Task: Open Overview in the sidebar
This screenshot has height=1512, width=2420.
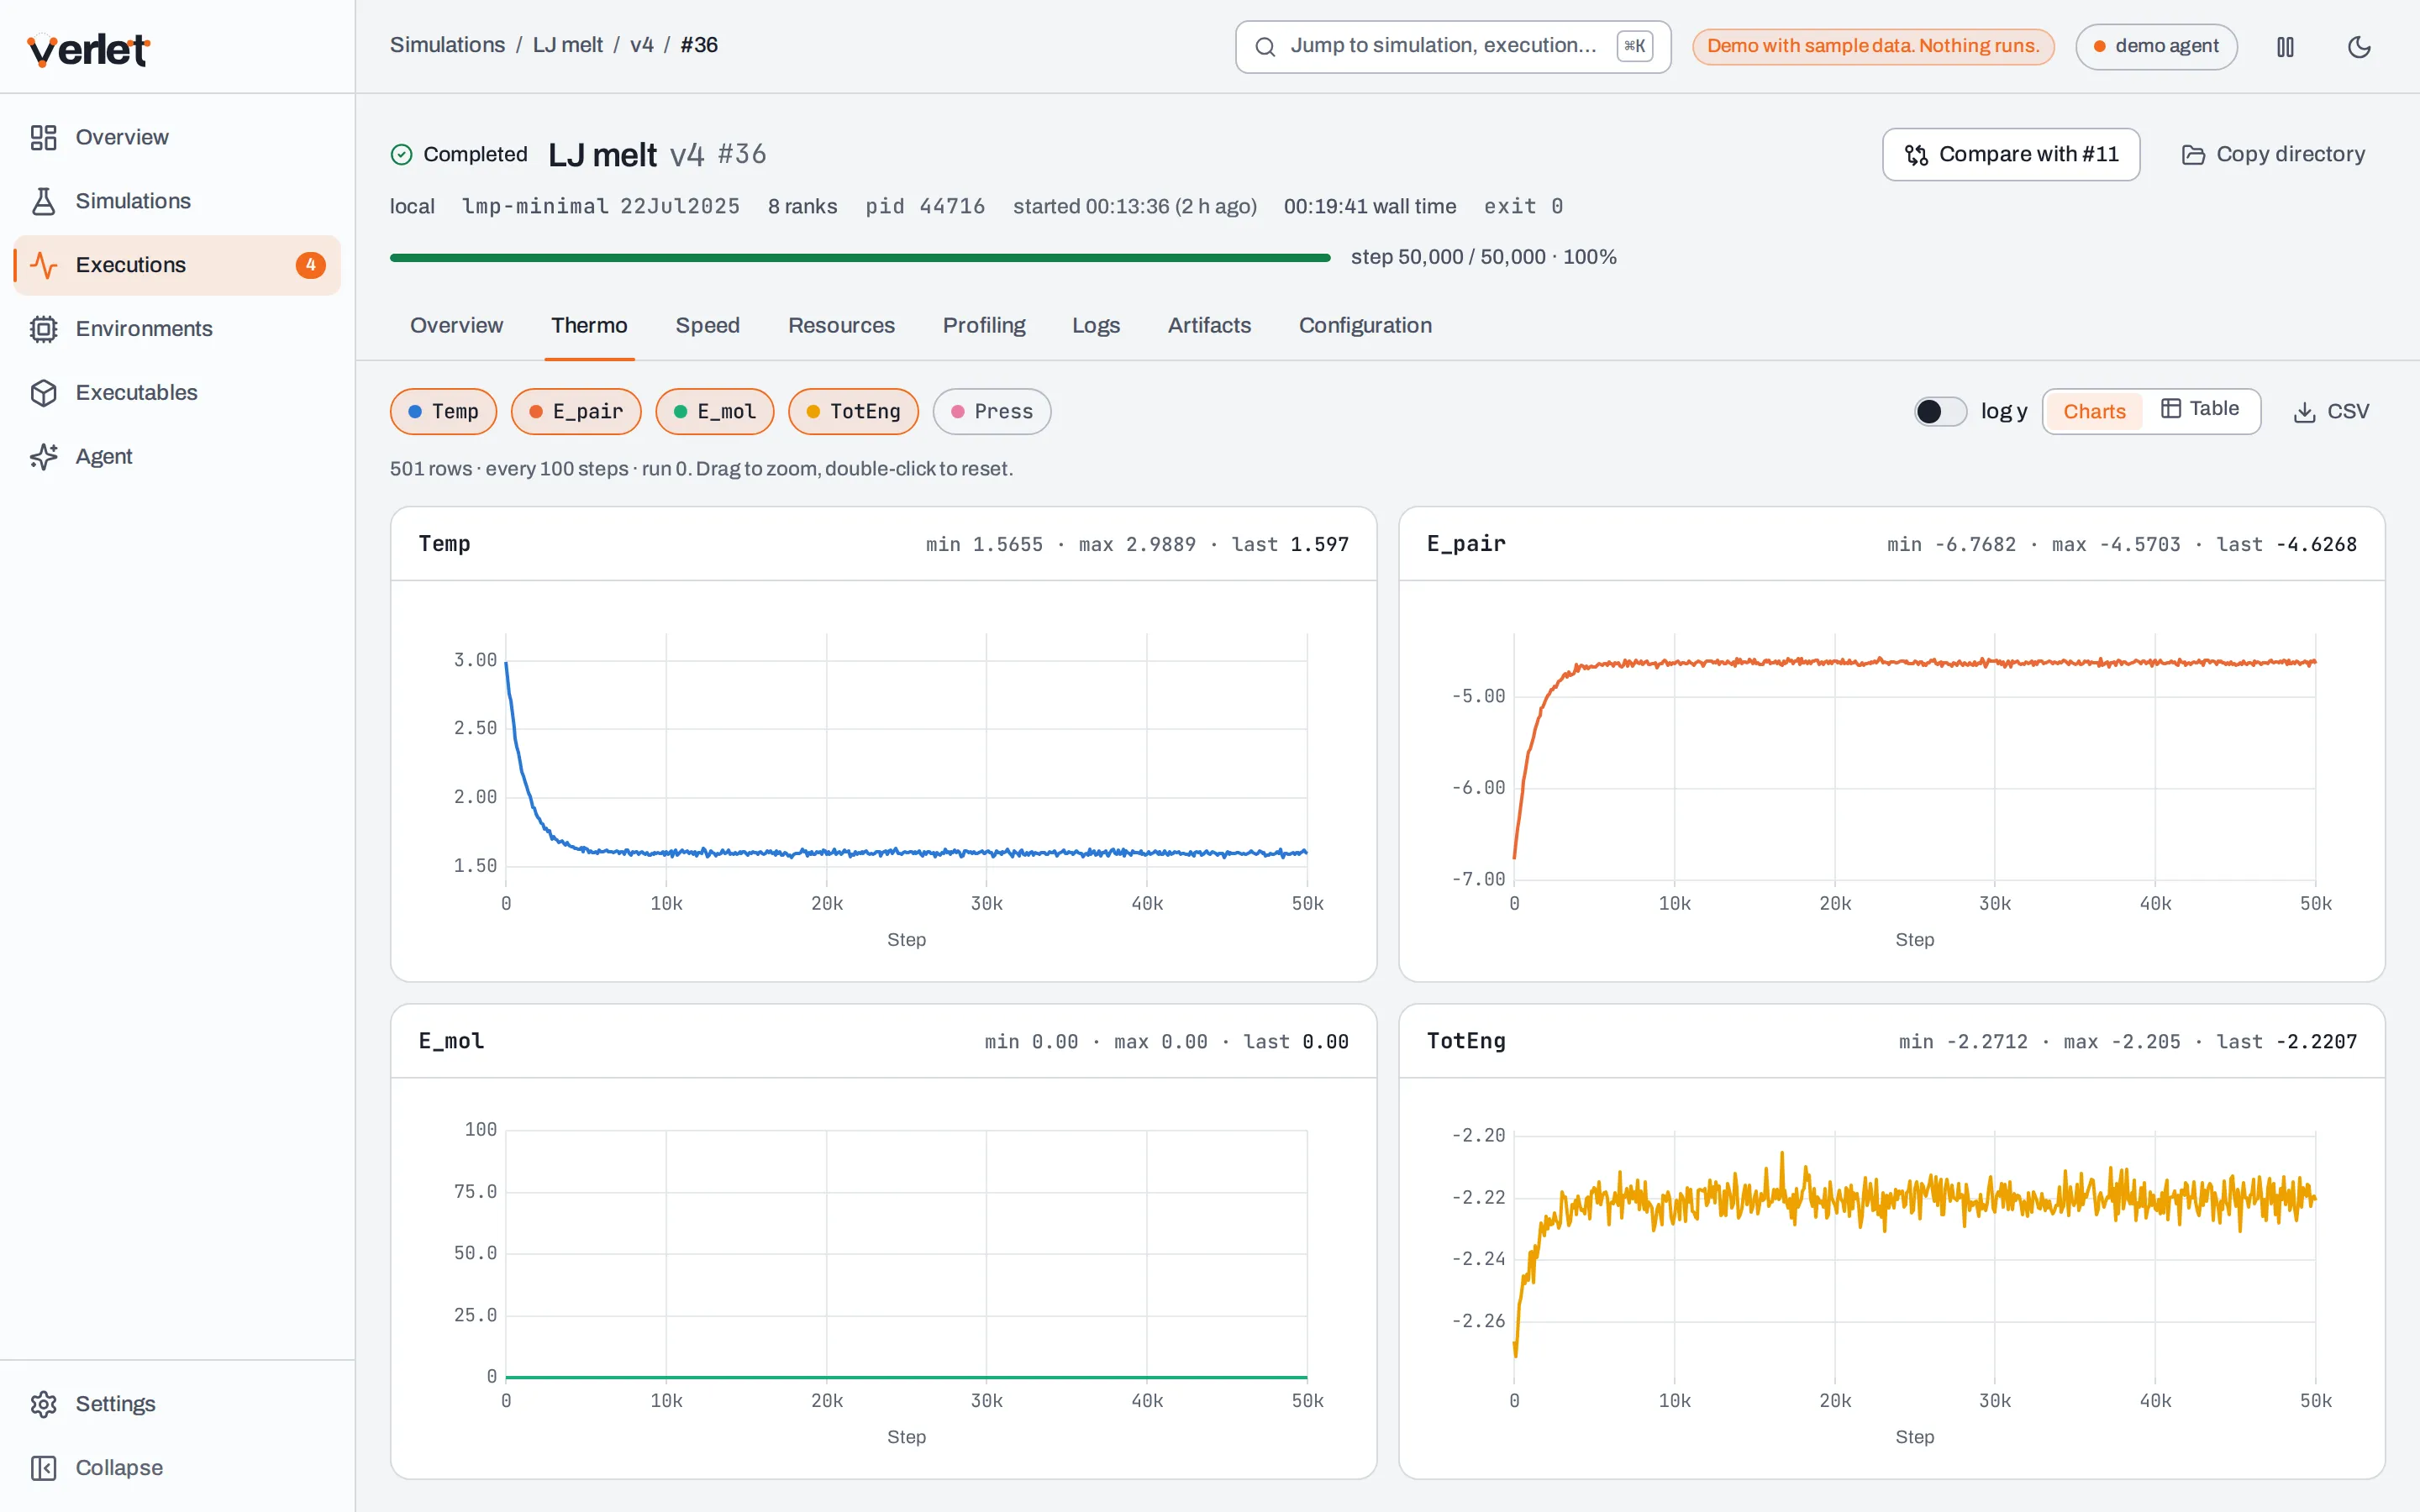Action: point(177,137)
